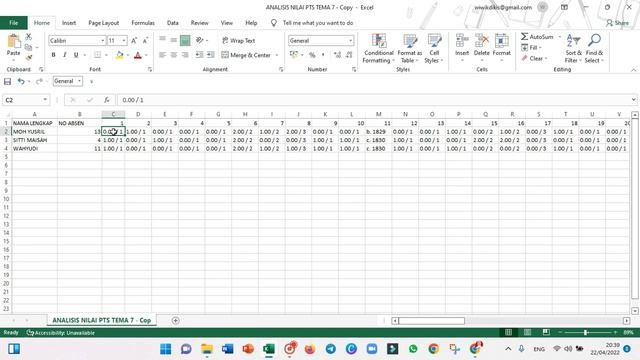Apply the fill color bucket
The width and height of the screenshot is (640, 360).
[x=119, y=55]
